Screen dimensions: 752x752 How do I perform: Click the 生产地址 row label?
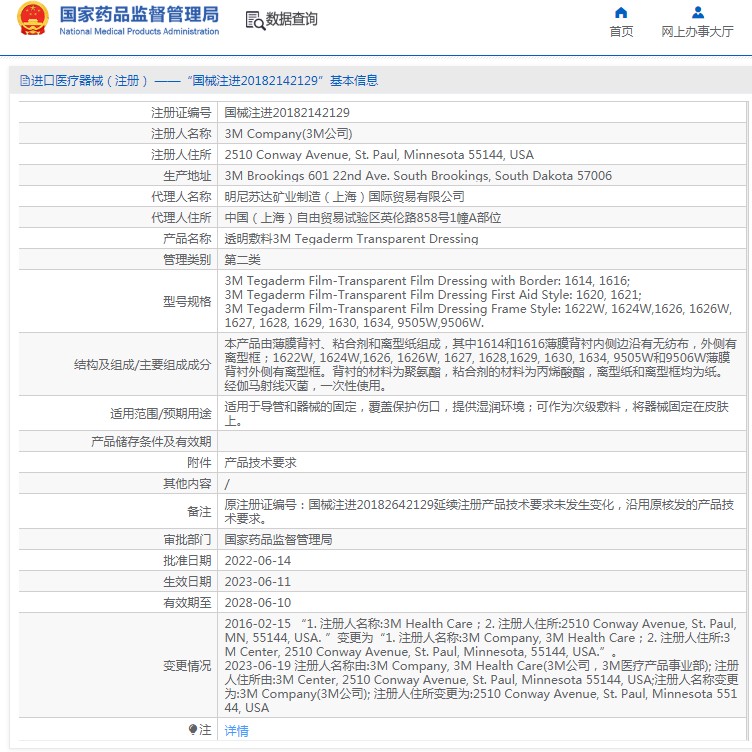[187, 176]
